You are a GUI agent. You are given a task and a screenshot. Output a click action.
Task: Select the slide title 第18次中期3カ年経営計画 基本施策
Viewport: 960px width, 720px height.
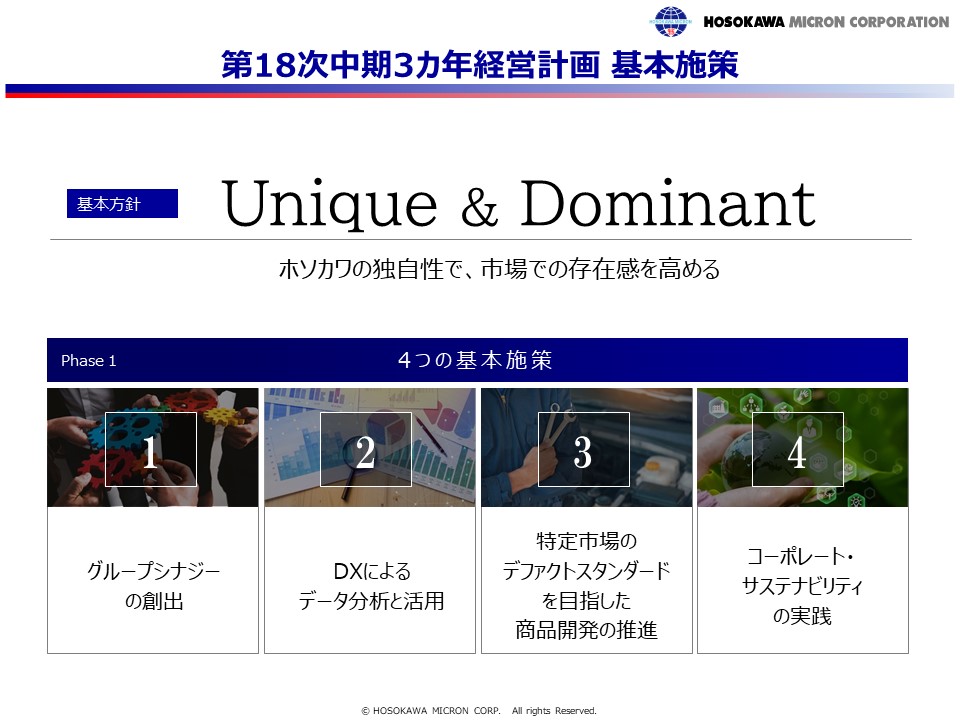point(479,65)
